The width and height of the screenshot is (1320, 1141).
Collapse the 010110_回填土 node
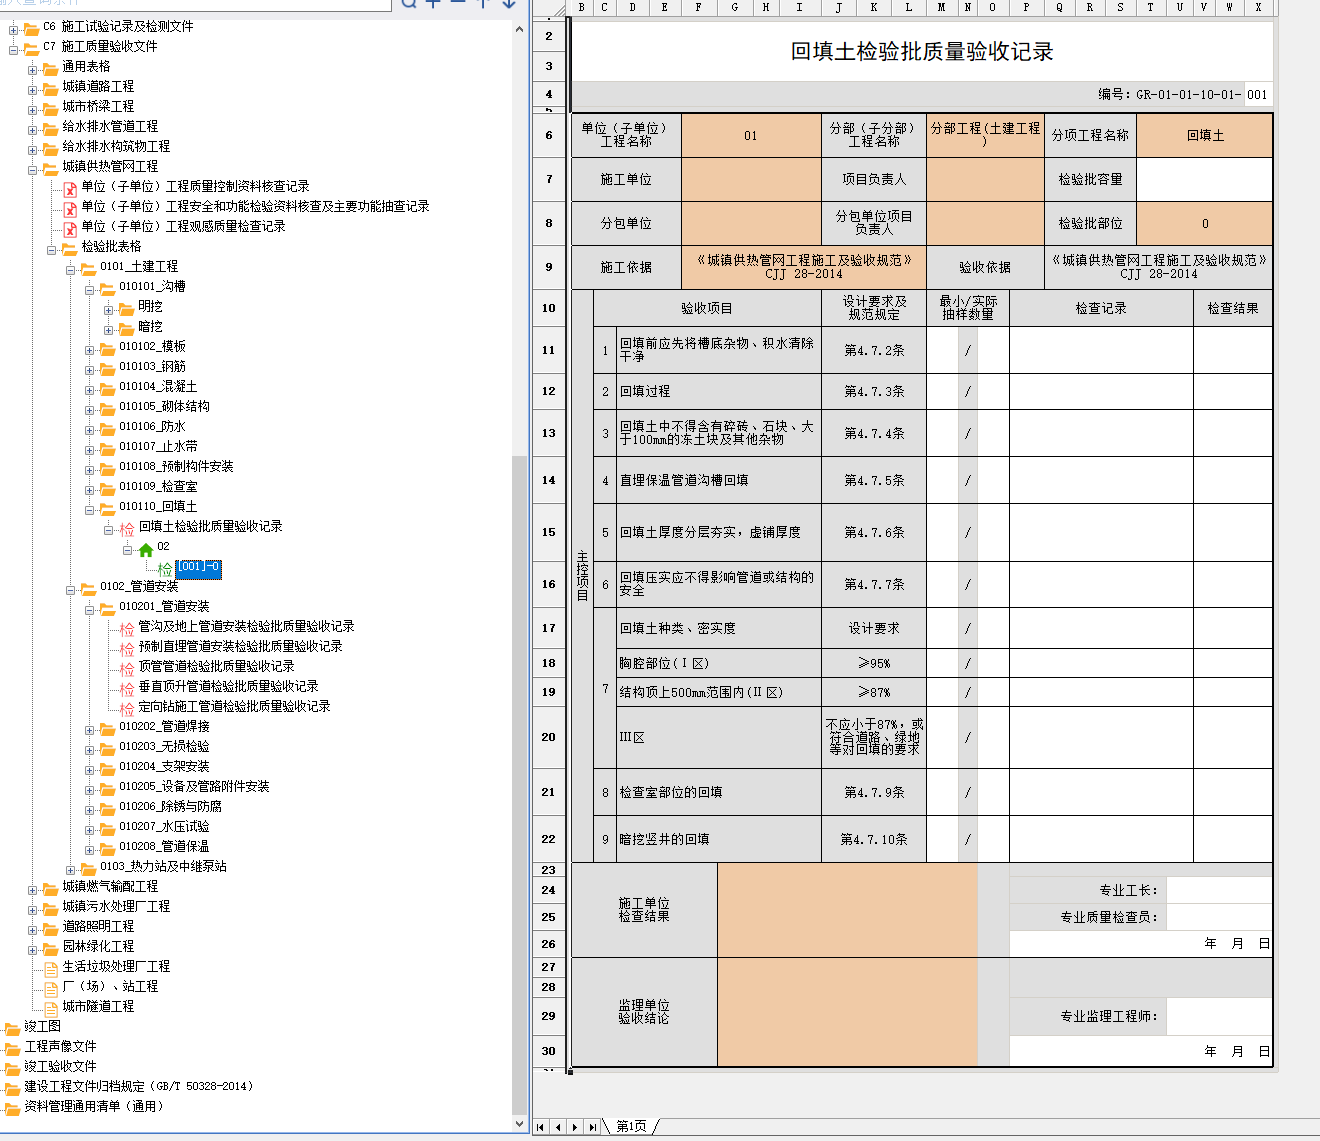tap(90, 510)
